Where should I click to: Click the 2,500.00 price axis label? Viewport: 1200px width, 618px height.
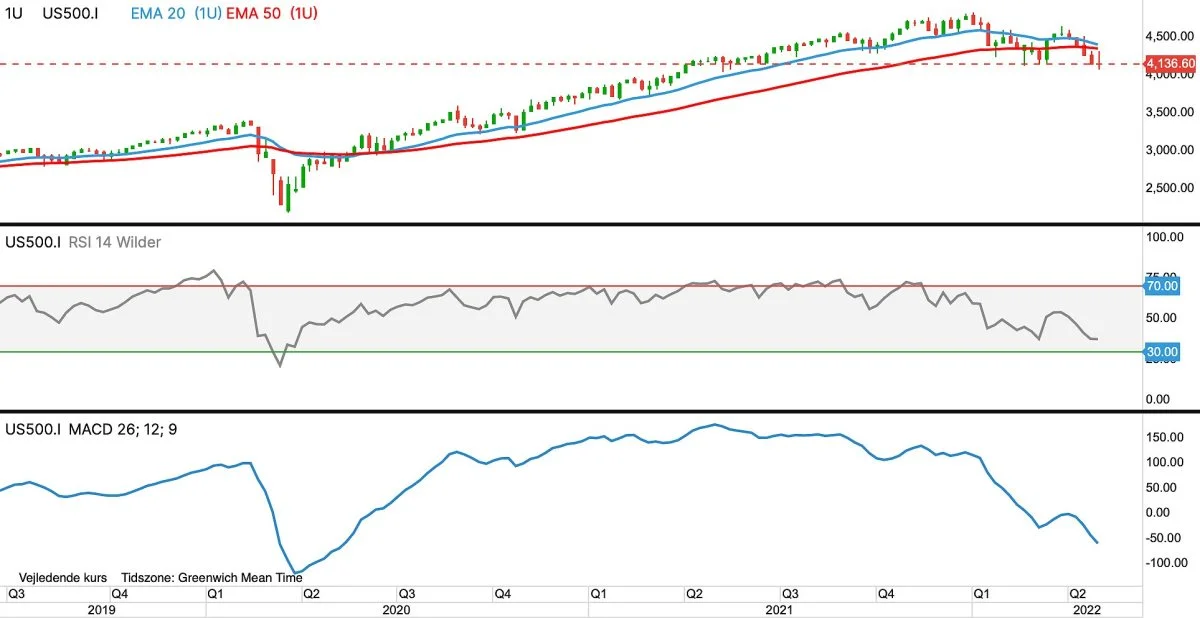(1172, 188)
